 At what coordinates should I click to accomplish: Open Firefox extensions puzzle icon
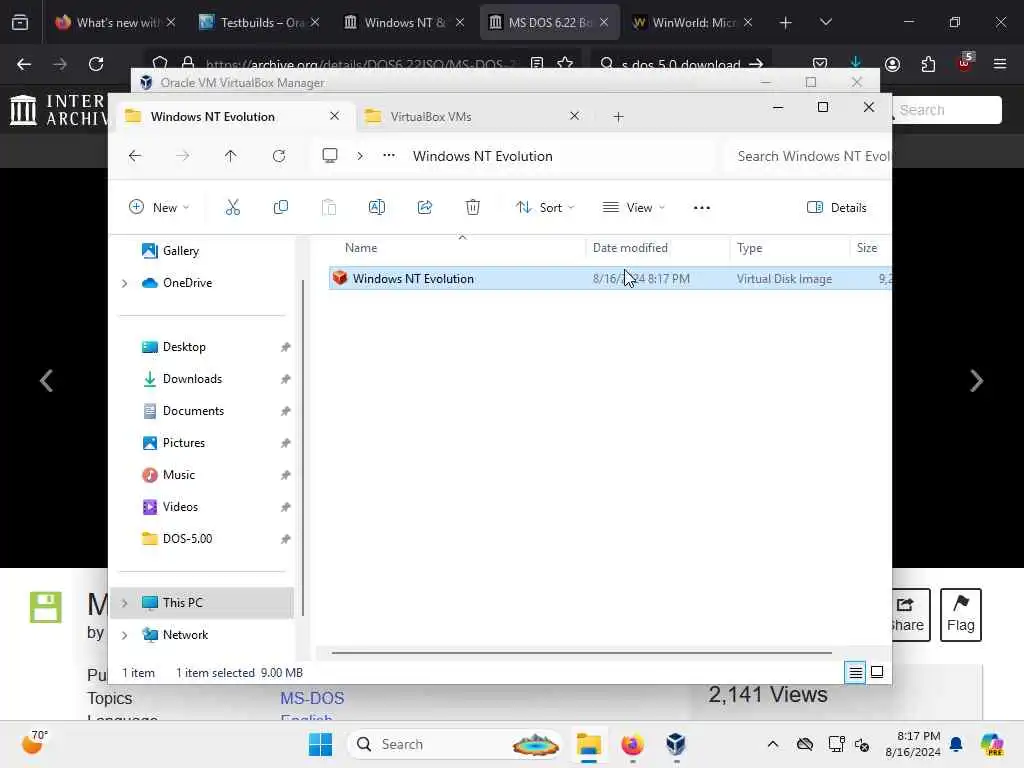(928, 64)
